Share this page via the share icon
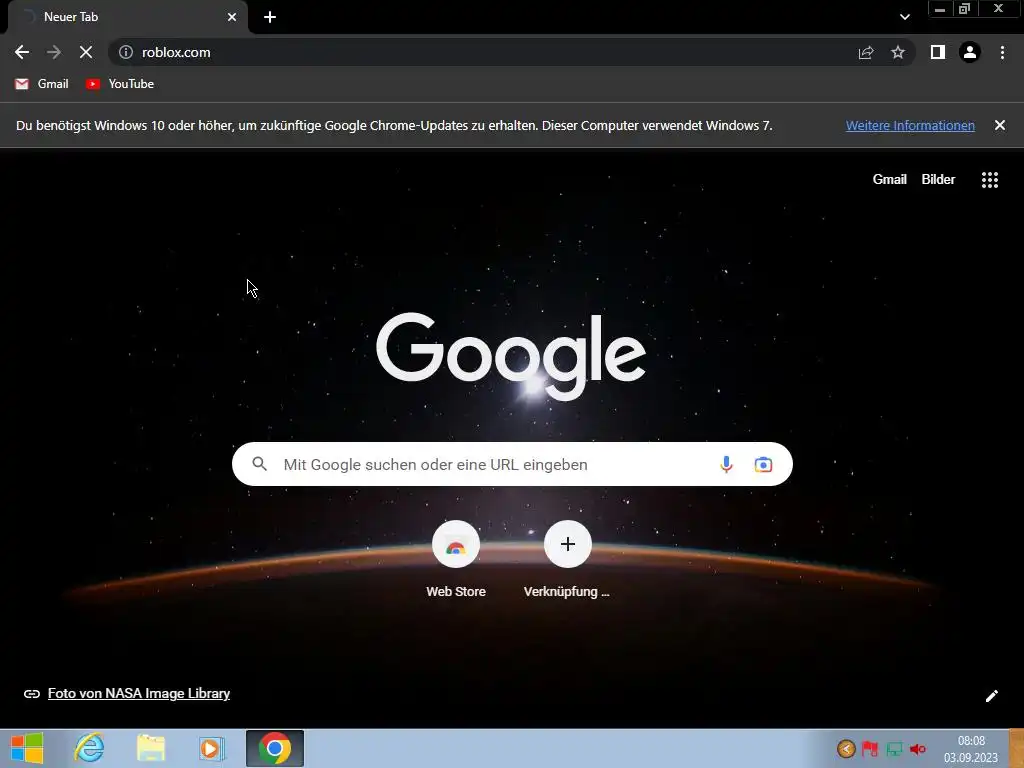Image resolution: width=1024 pixels, height=768 pixels. pyautogui.click(x=866, y=52)
